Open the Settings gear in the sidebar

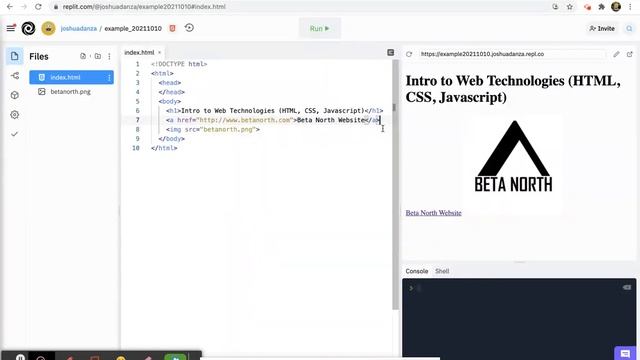click(15, 115)
